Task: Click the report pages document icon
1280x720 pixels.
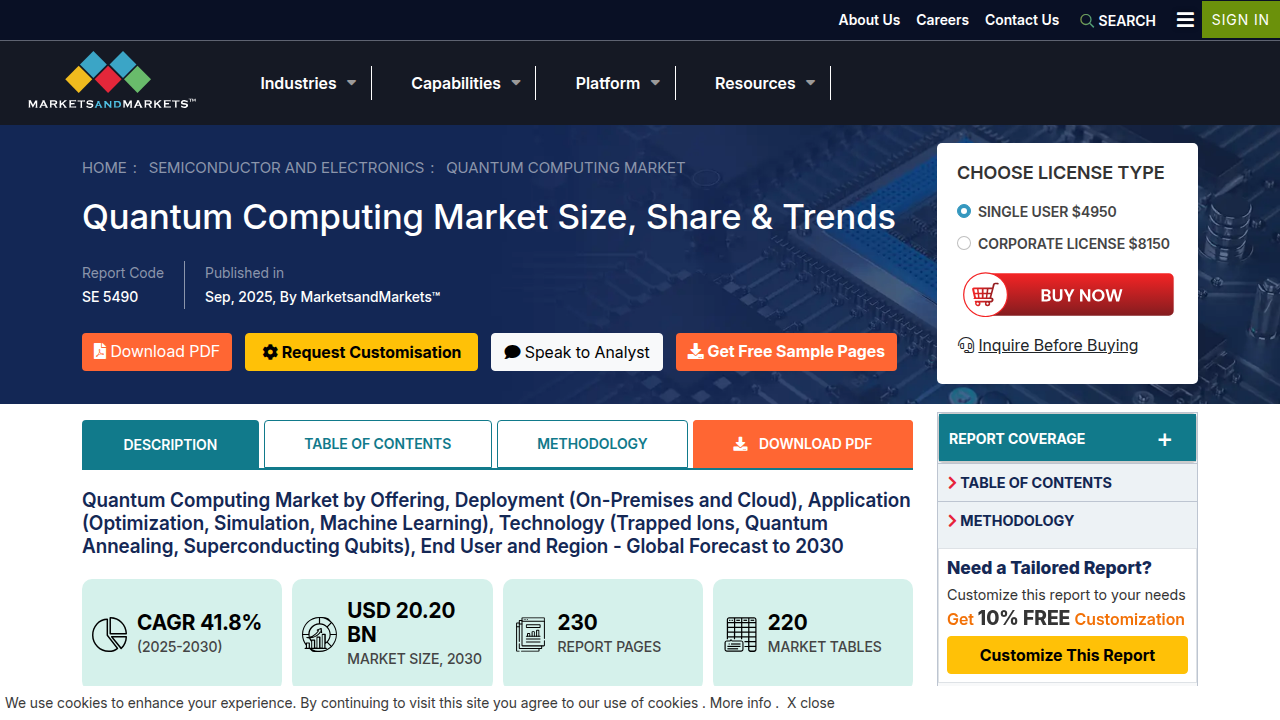Action: [x=531, y=634]
